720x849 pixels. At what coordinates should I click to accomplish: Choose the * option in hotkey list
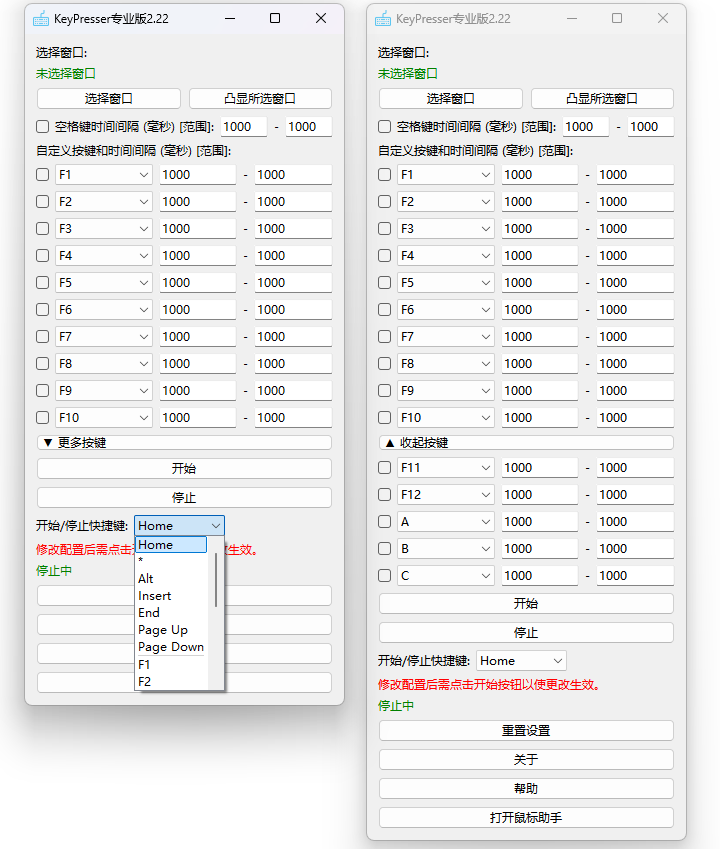[x=171, y=561]
